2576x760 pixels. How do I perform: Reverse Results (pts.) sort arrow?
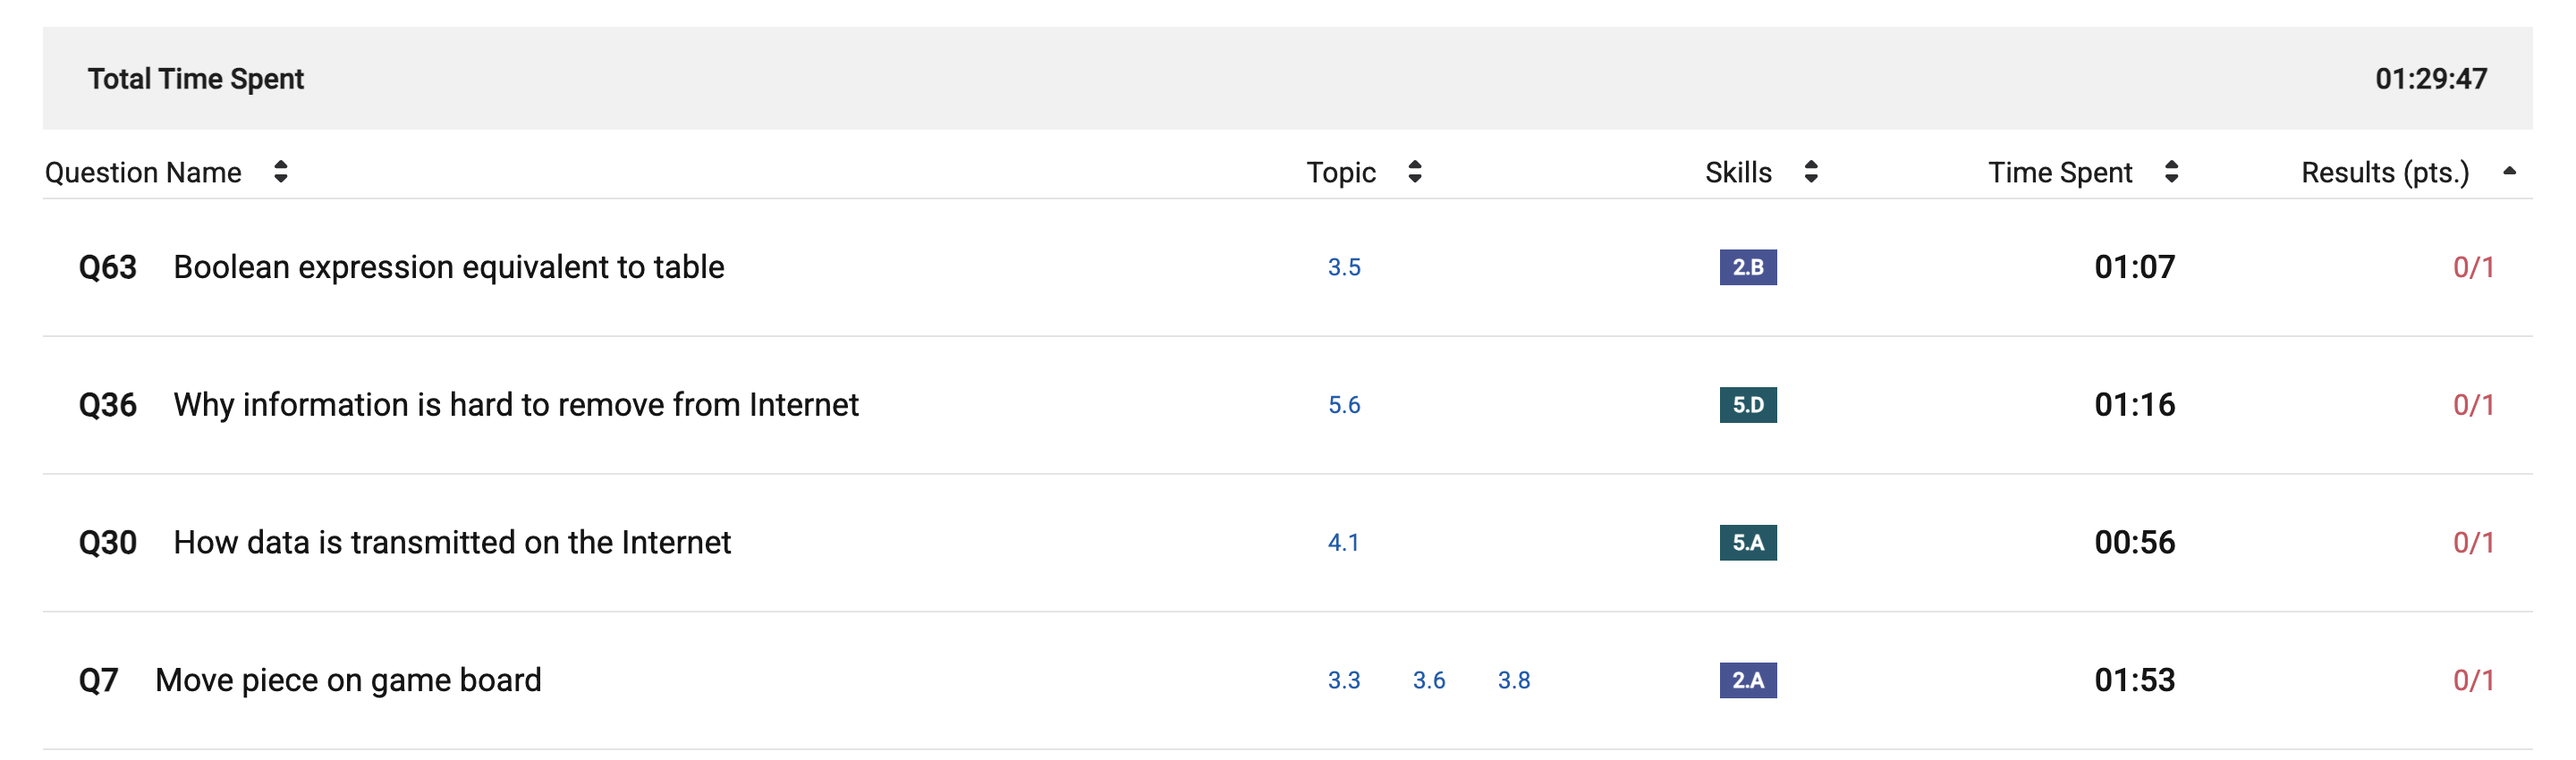coord(2509,171)
